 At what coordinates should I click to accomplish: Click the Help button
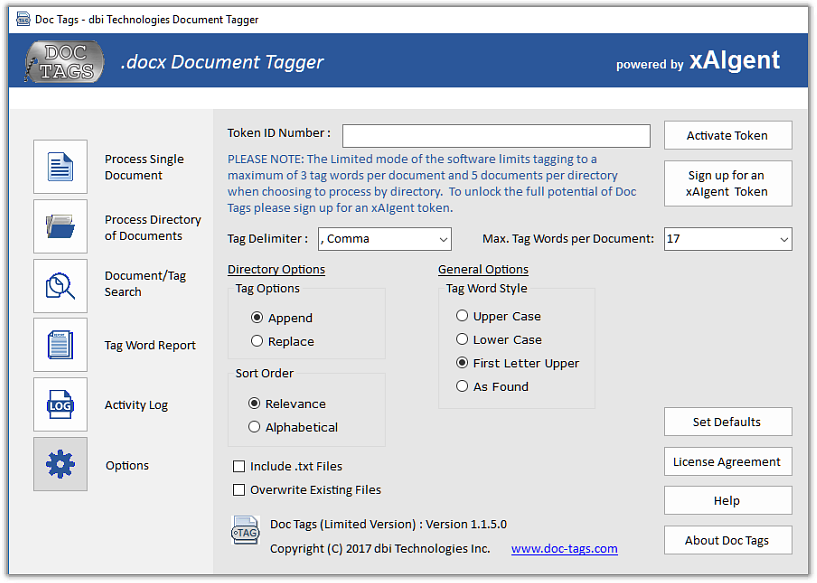coord(728,501)
